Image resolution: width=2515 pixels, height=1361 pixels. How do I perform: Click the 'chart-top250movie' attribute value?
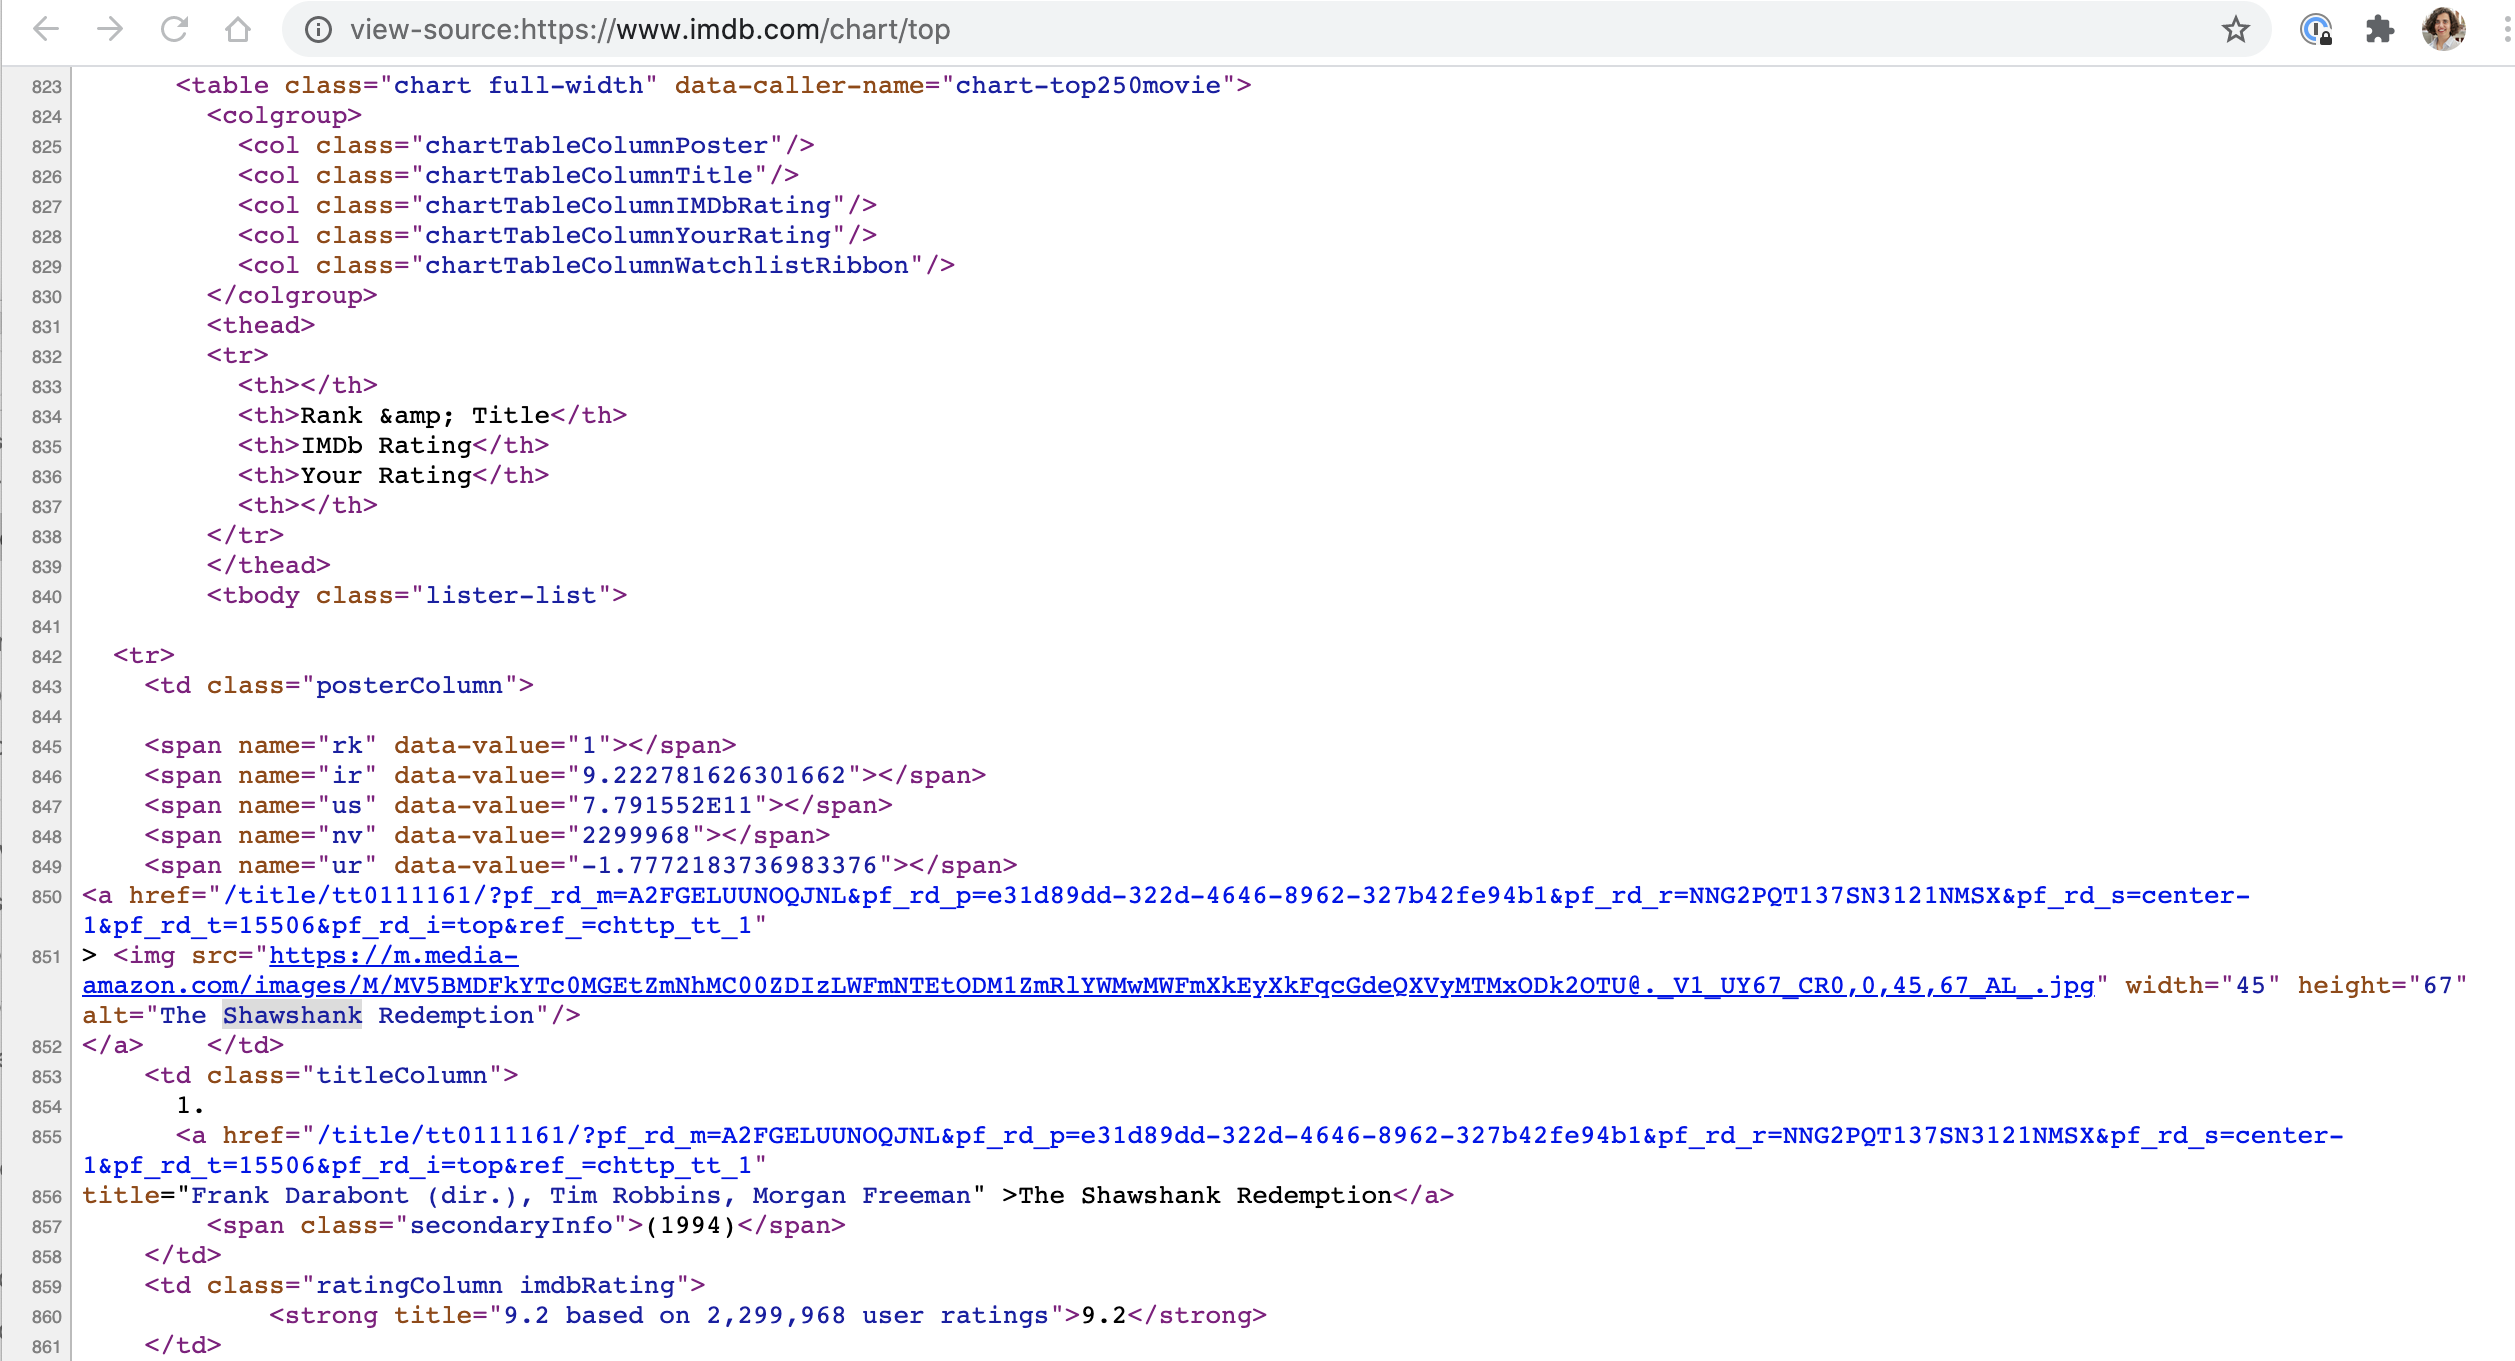(1088, 86)
